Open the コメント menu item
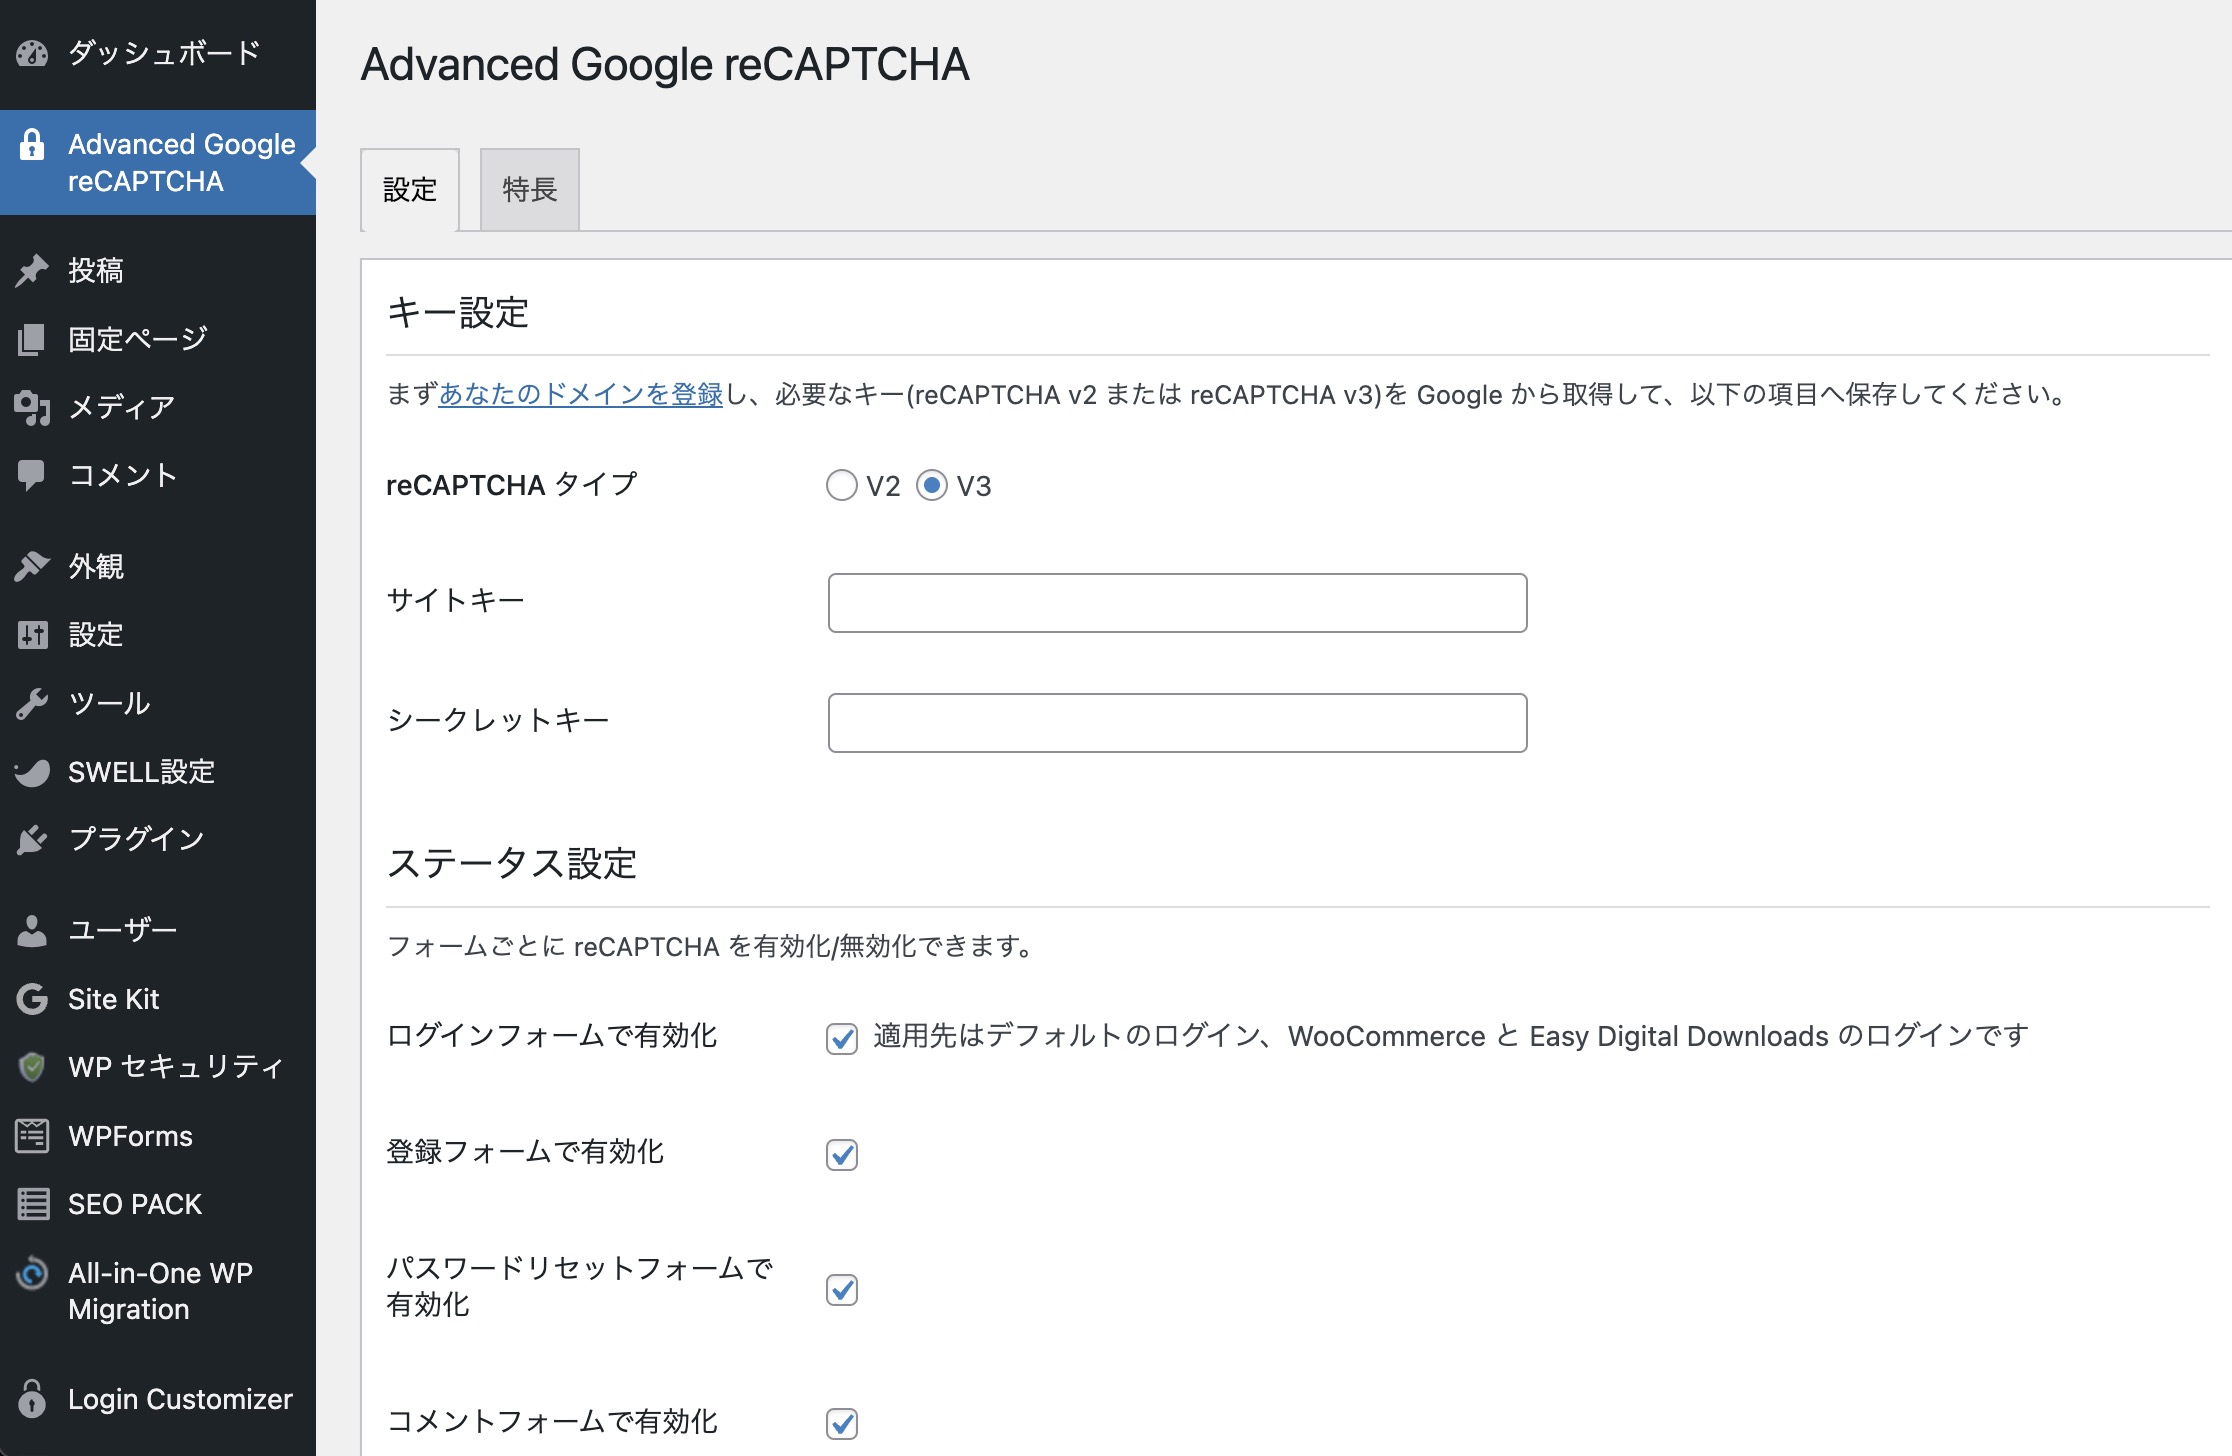2232x1456 pixels. point(158,475)
